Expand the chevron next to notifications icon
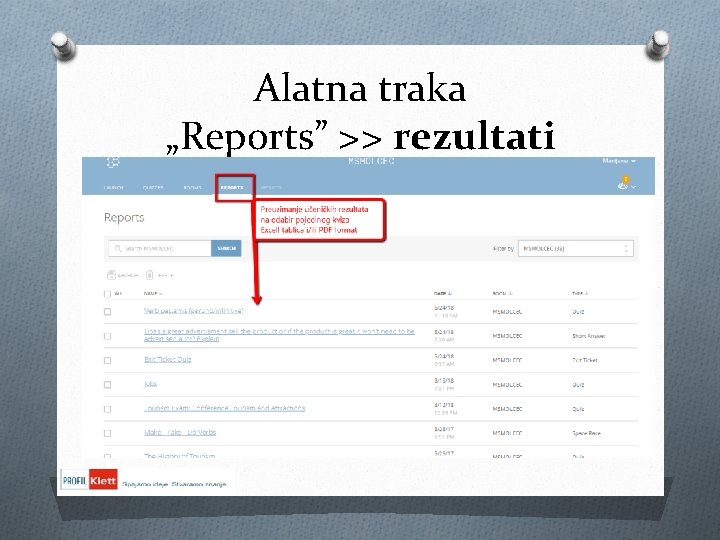The width and height of the screenshot is (720, 540). [x=634, y=187]
